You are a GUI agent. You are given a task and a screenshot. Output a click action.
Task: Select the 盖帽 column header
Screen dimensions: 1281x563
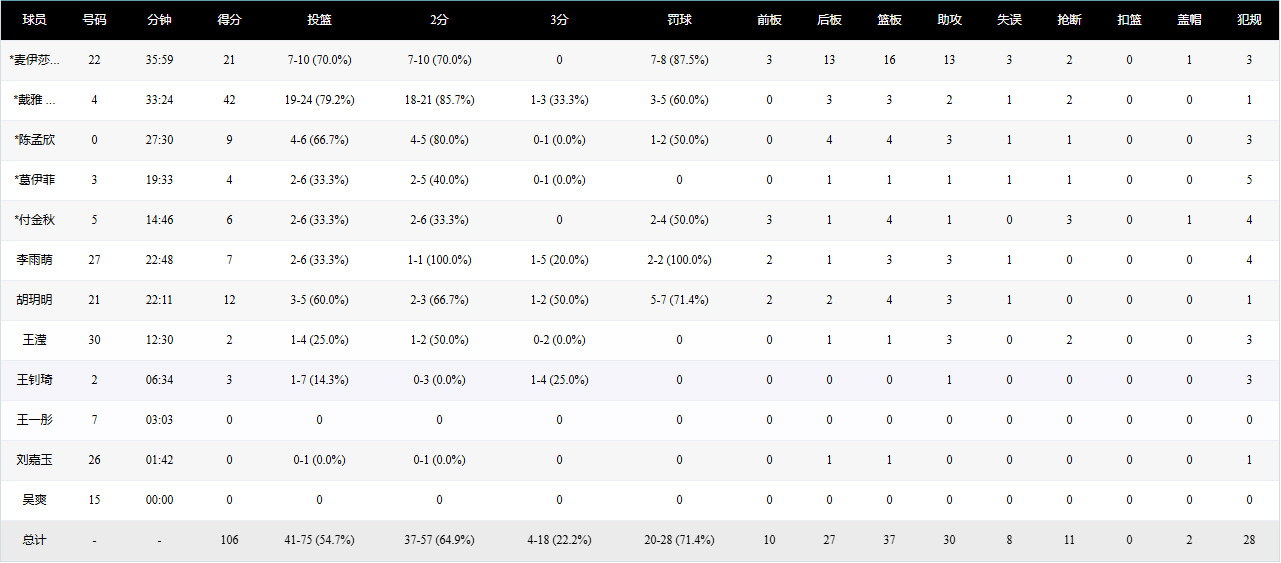pos(1189,20)
